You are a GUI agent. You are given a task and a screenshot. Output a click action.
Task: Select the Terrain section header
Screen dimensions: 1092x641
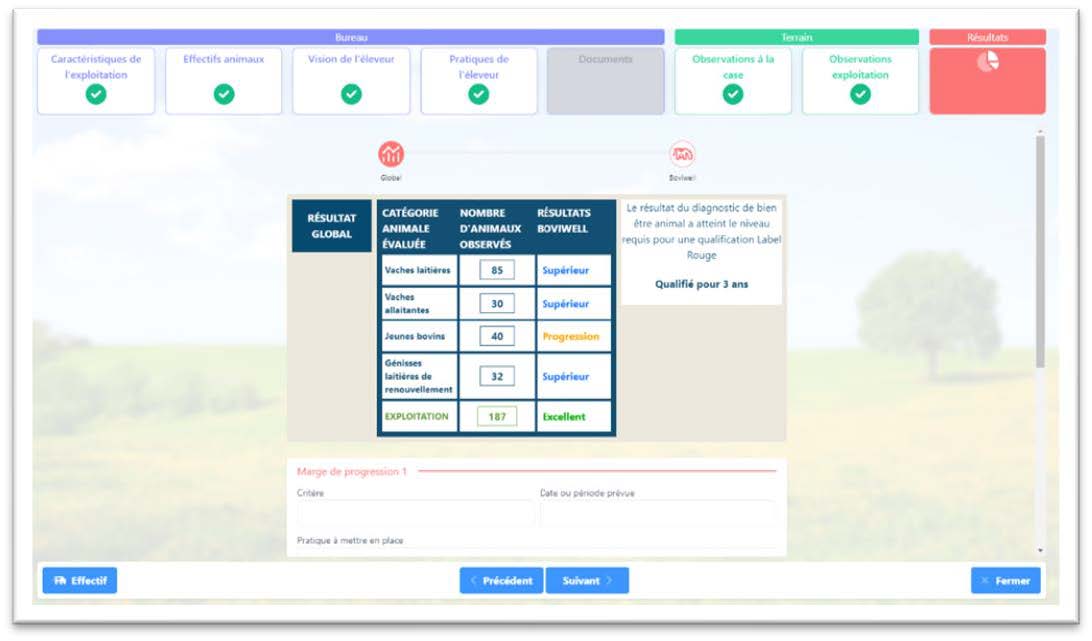coord(796,37)
